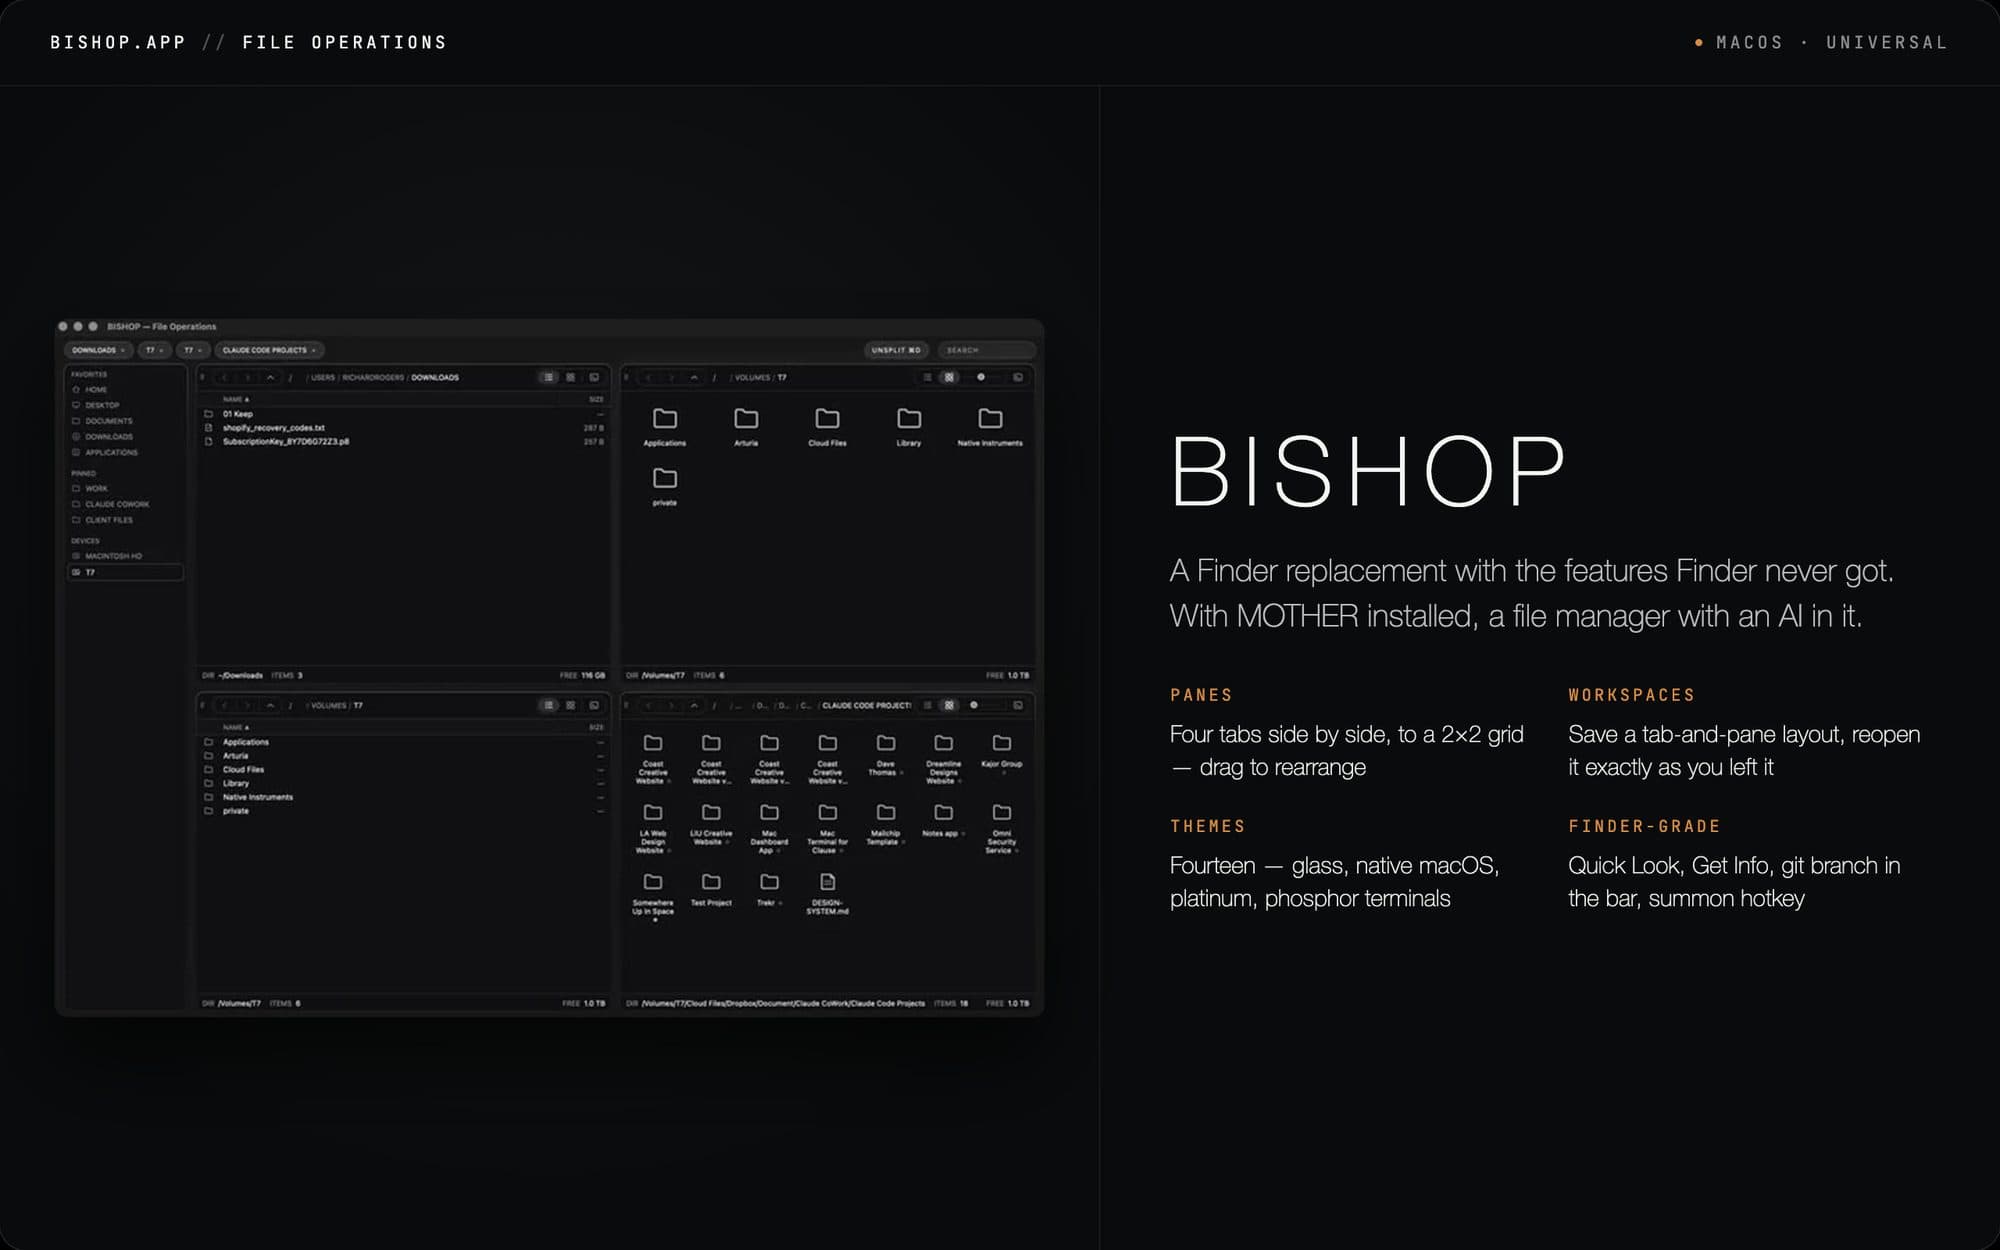Open the Mac Dashboard App folder
This screenshot has height=1250, width=2000.
coord(769,828)
